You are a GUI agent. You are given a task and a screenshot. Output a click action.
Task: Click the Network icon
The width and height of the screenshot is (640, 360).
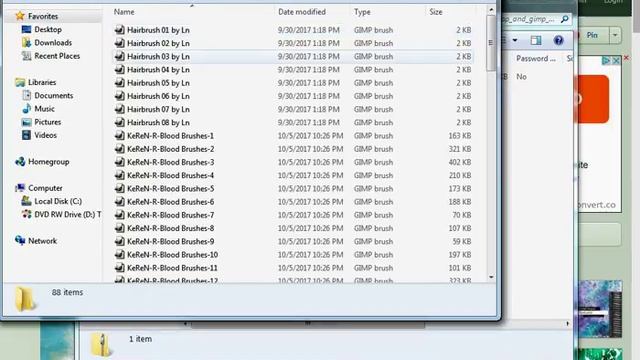(x=20, y=240)
